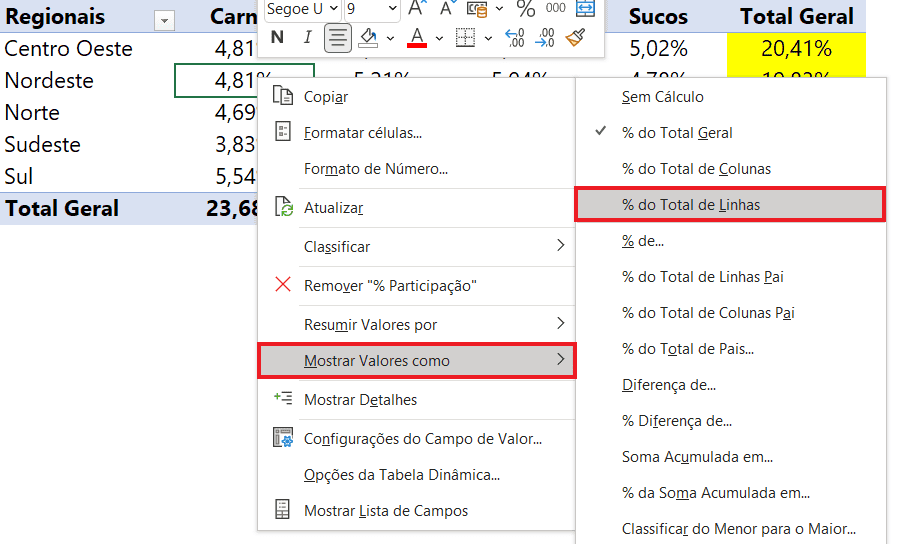Expand the fill color dropdown arrow

(389, 38)
